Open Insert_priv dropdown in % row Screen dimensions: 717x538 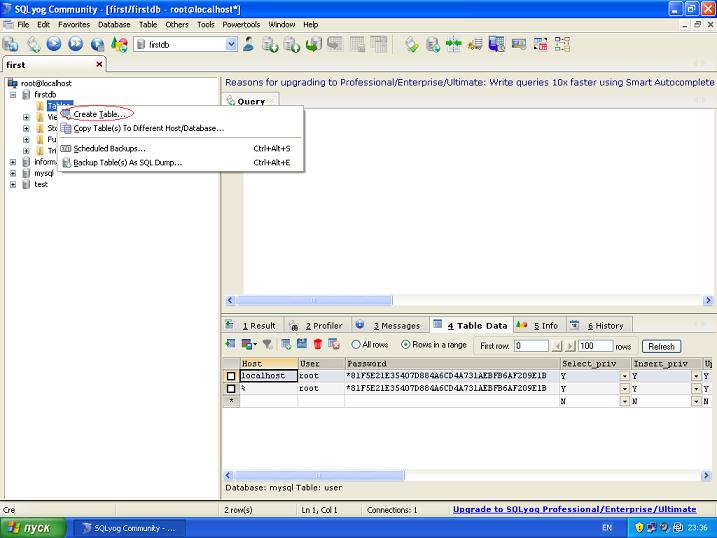696,389
